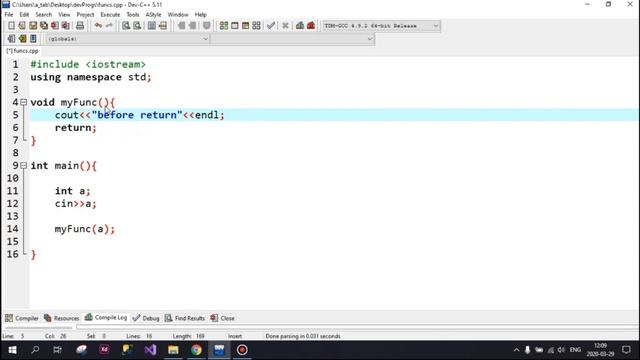The image size is (640, 360).
Task: Open the Edit menu
Action: point(24,14)
